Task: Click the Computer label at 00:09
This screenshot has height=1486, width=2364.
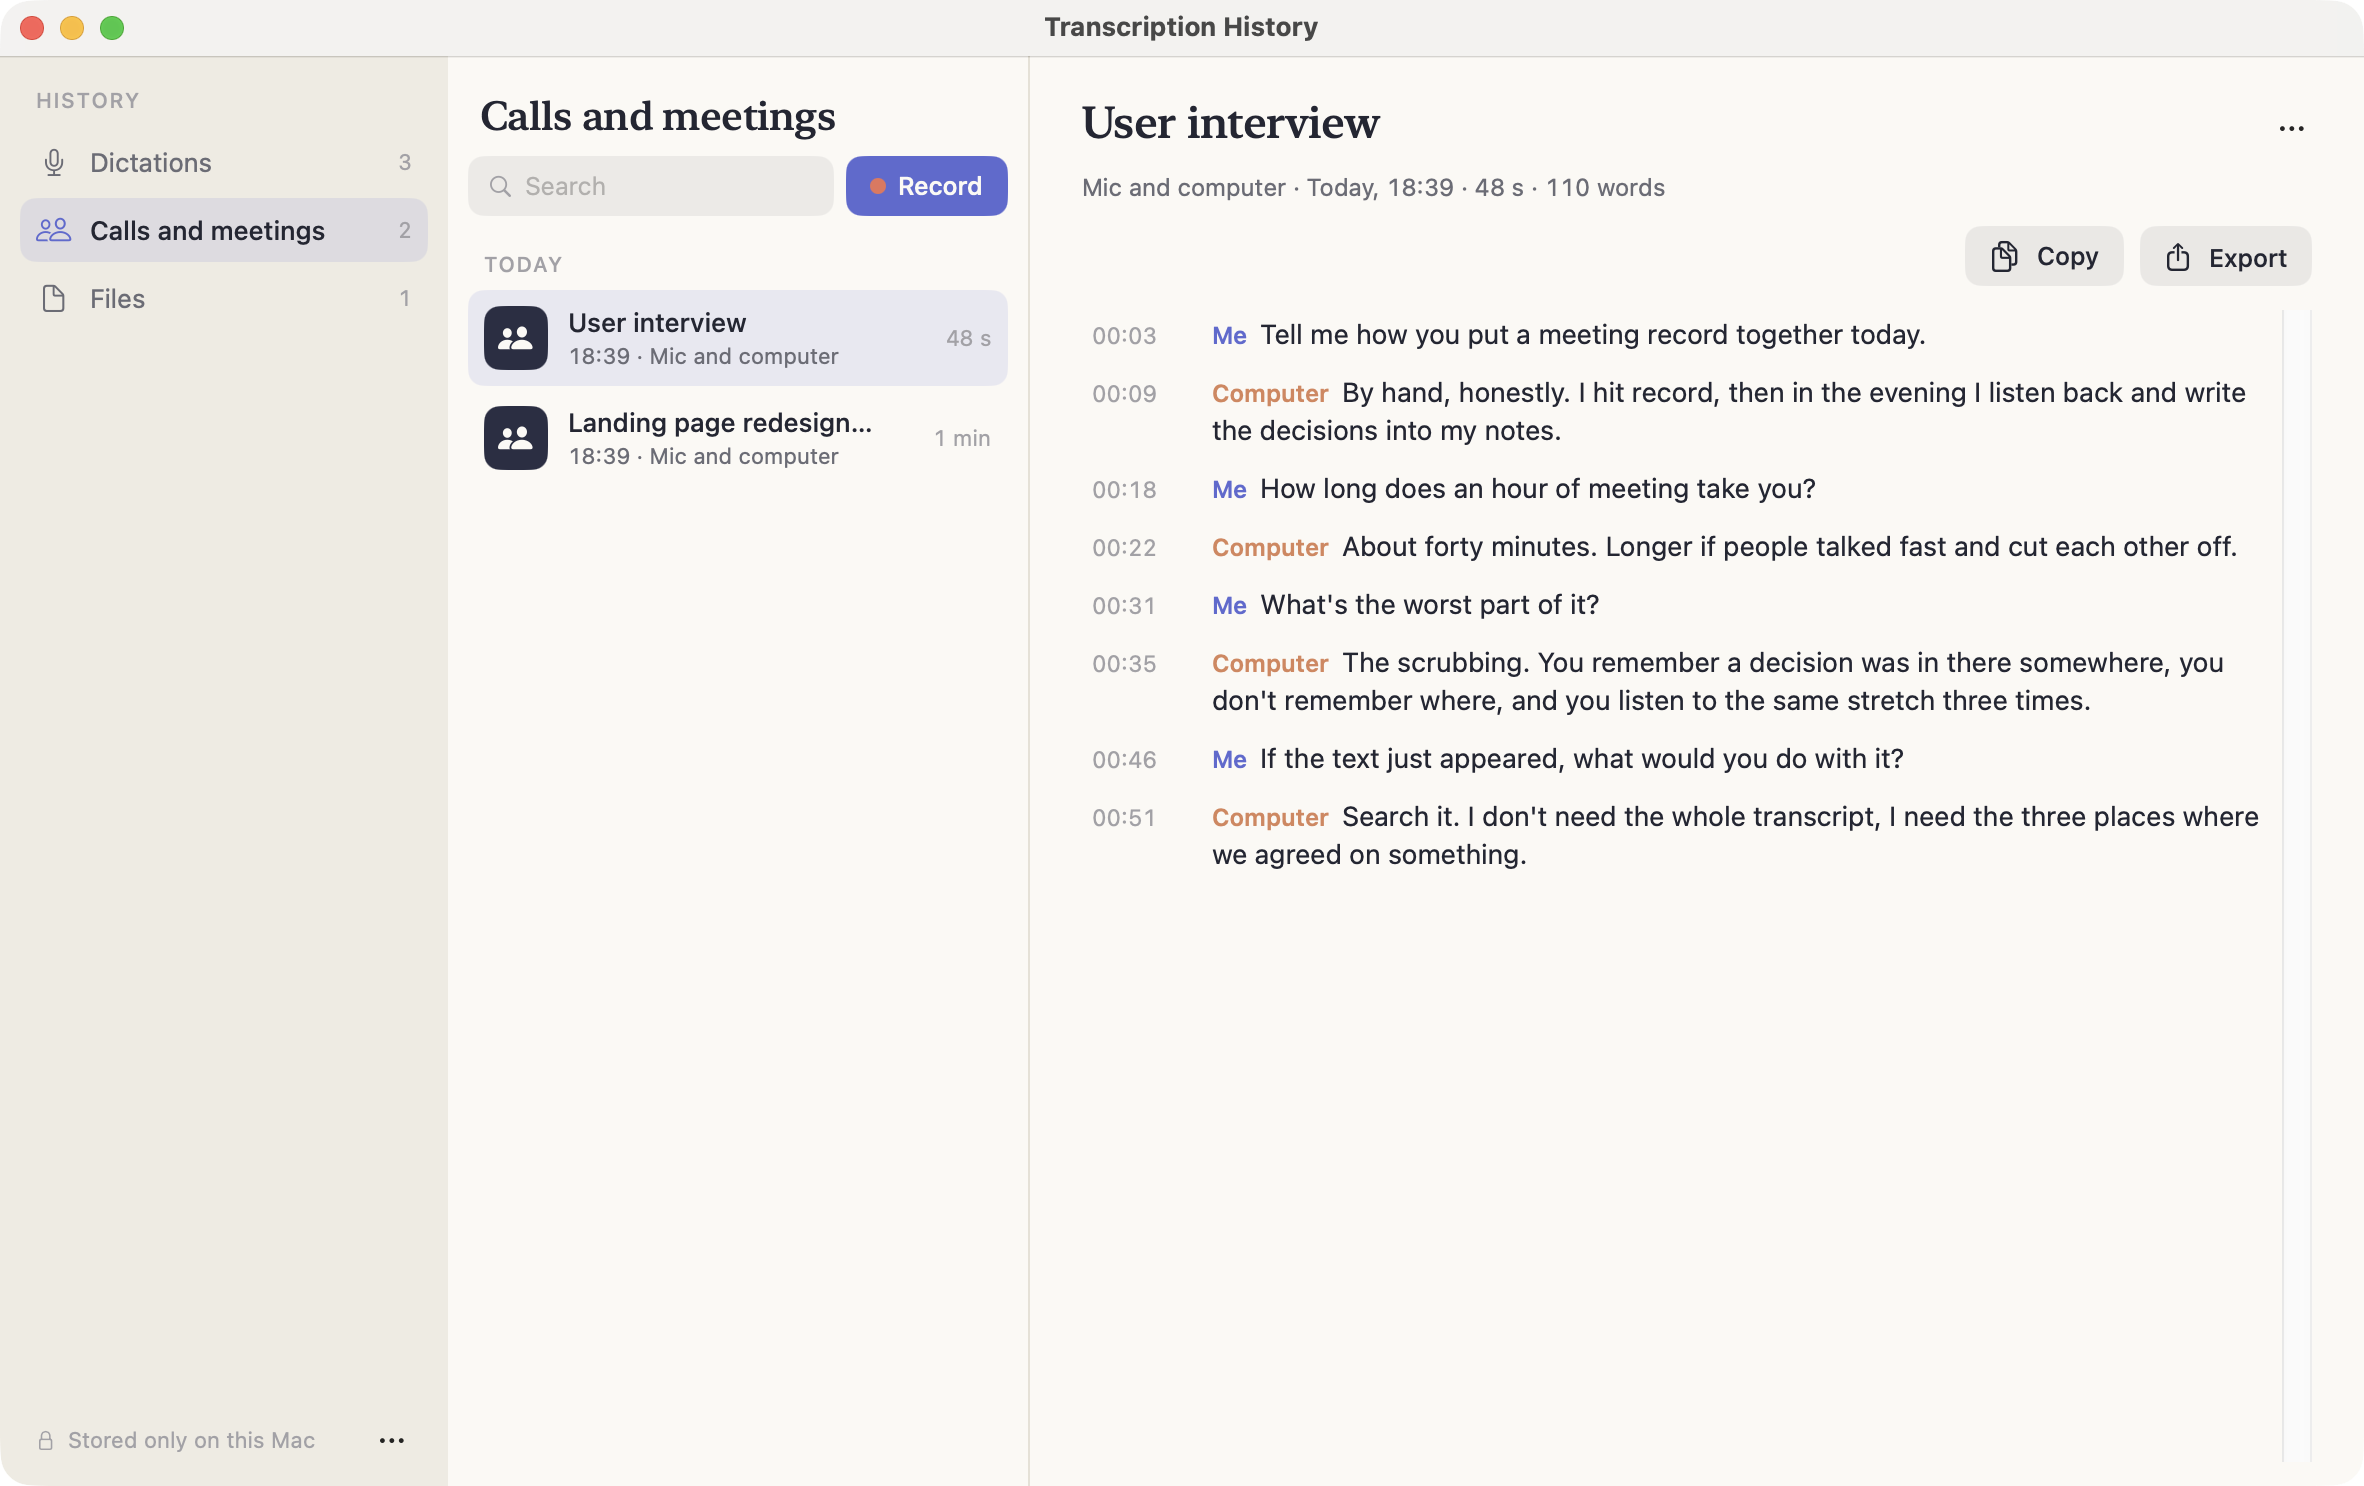Action: tap(1269, 393)
